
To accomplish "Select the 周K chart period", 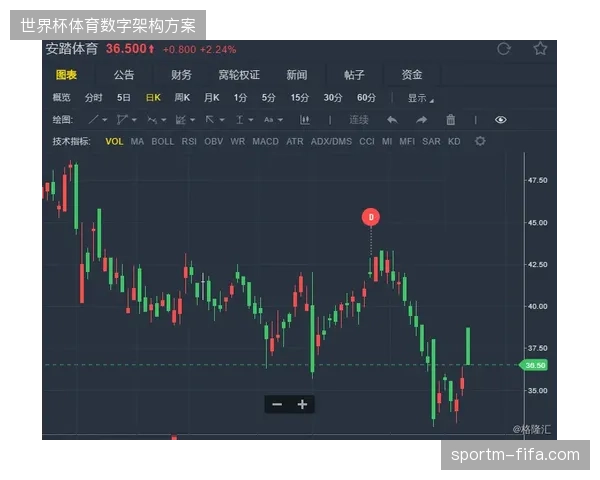I will point(182,98).
